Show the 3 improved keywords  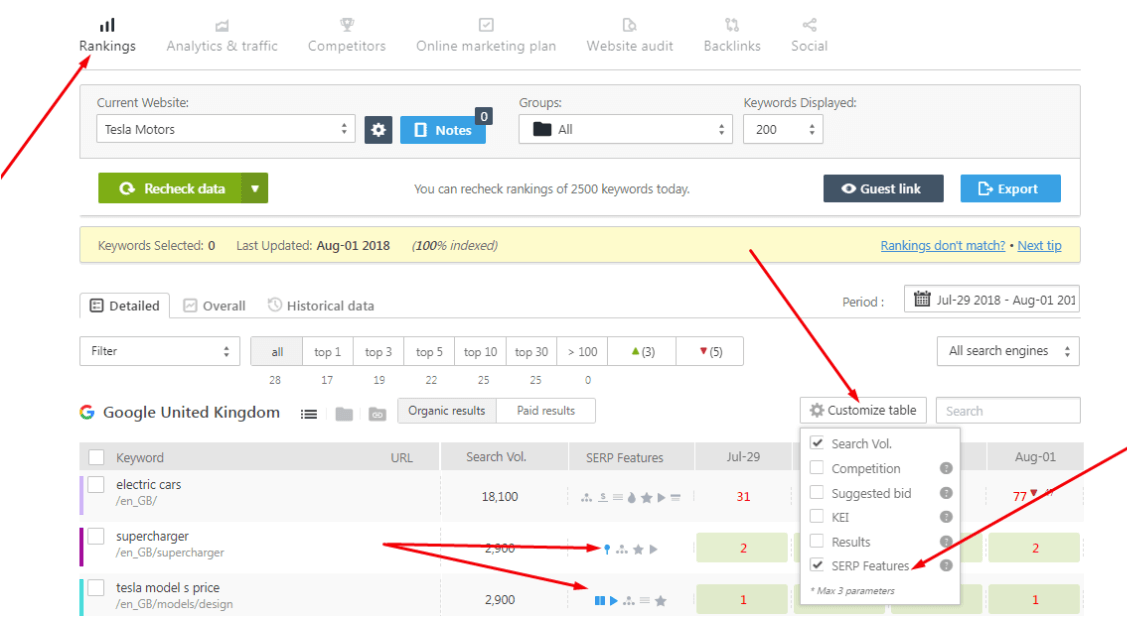click(x=642, y=352)
